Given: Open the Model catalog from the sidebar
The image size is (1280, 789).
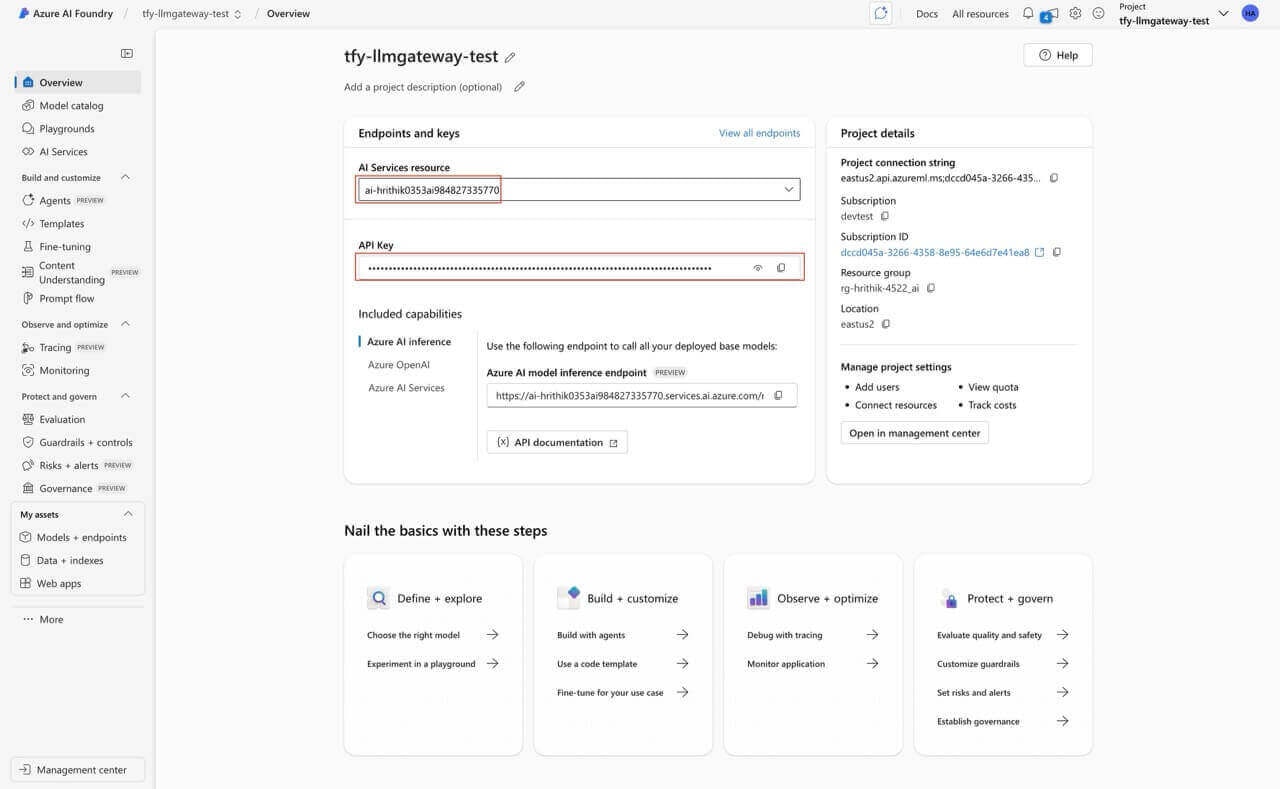Looking at the screenshot, I should [73, 105].
